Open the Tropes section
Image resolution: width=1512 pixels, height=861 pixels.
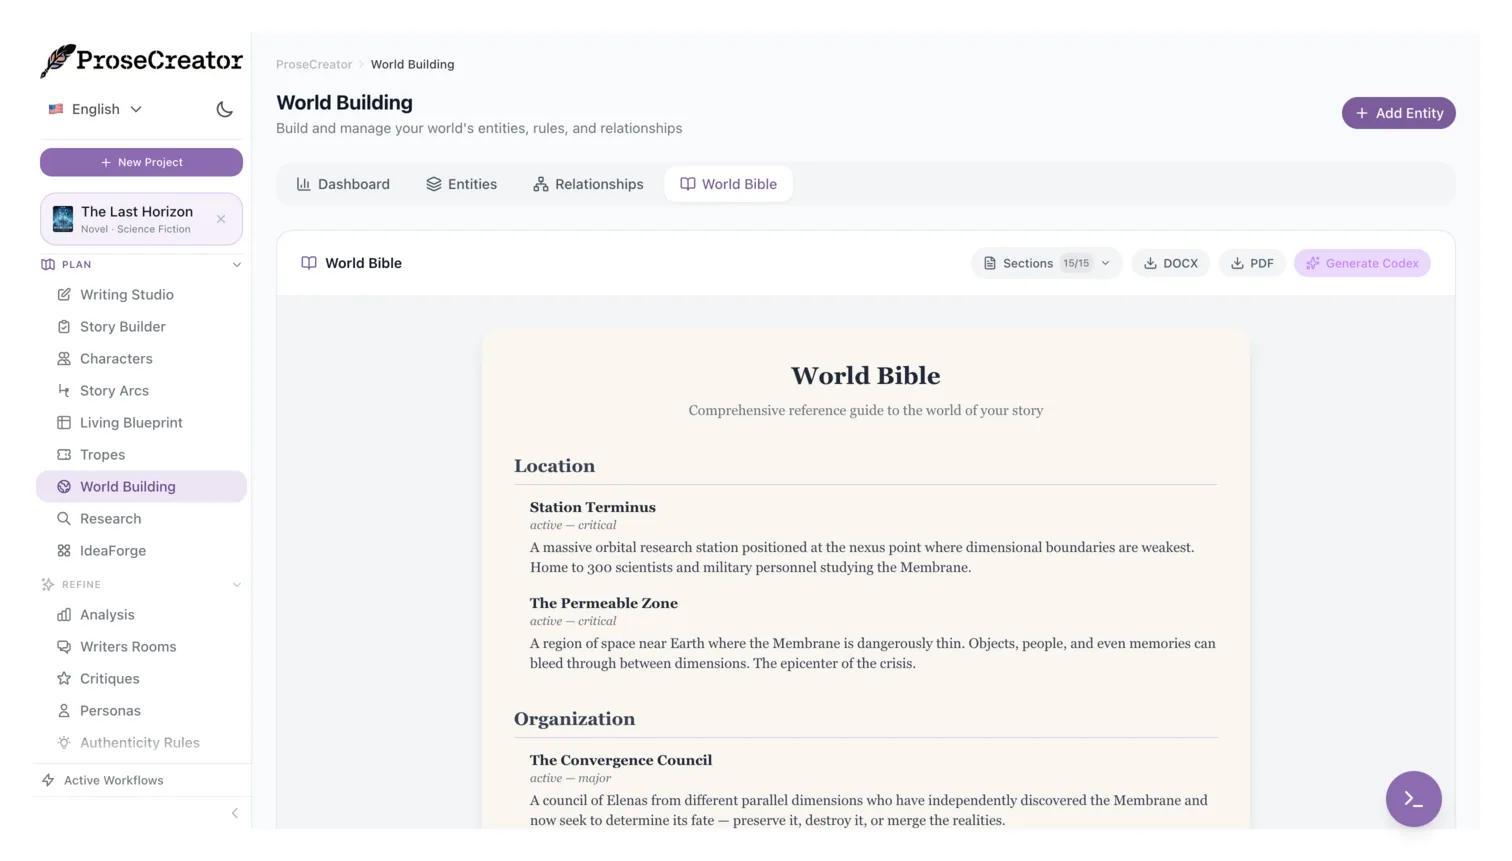(x=102, y=454)
